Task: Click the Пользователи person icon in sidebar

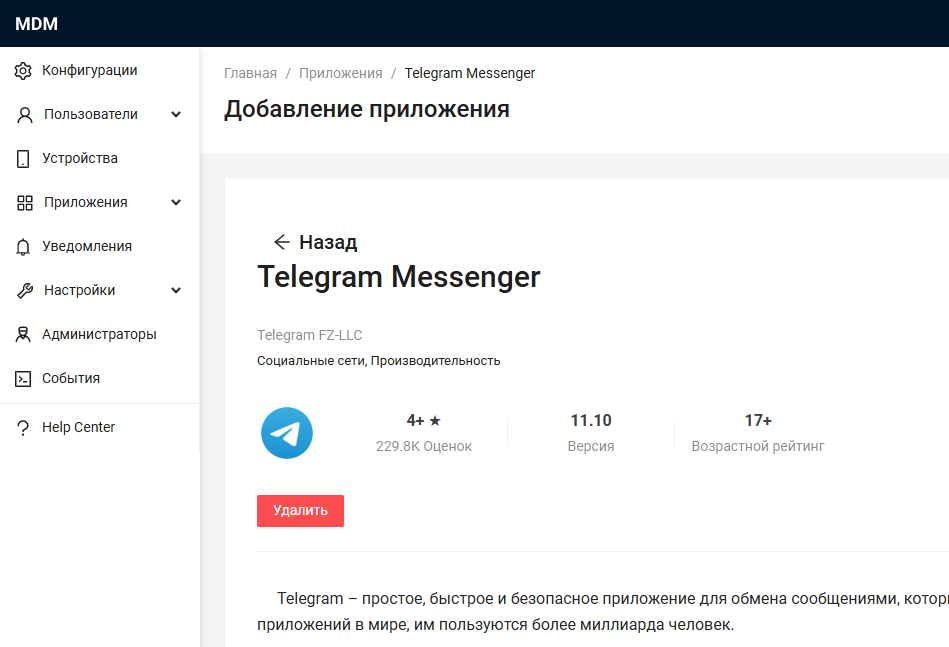Action: click(25, 115)
